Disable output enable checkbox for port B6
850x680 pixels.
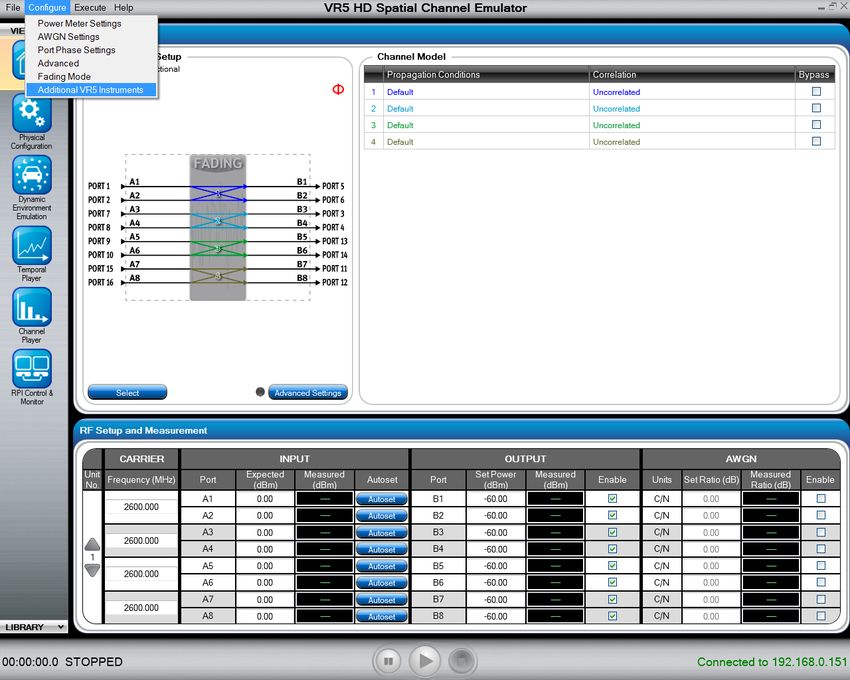613,582
